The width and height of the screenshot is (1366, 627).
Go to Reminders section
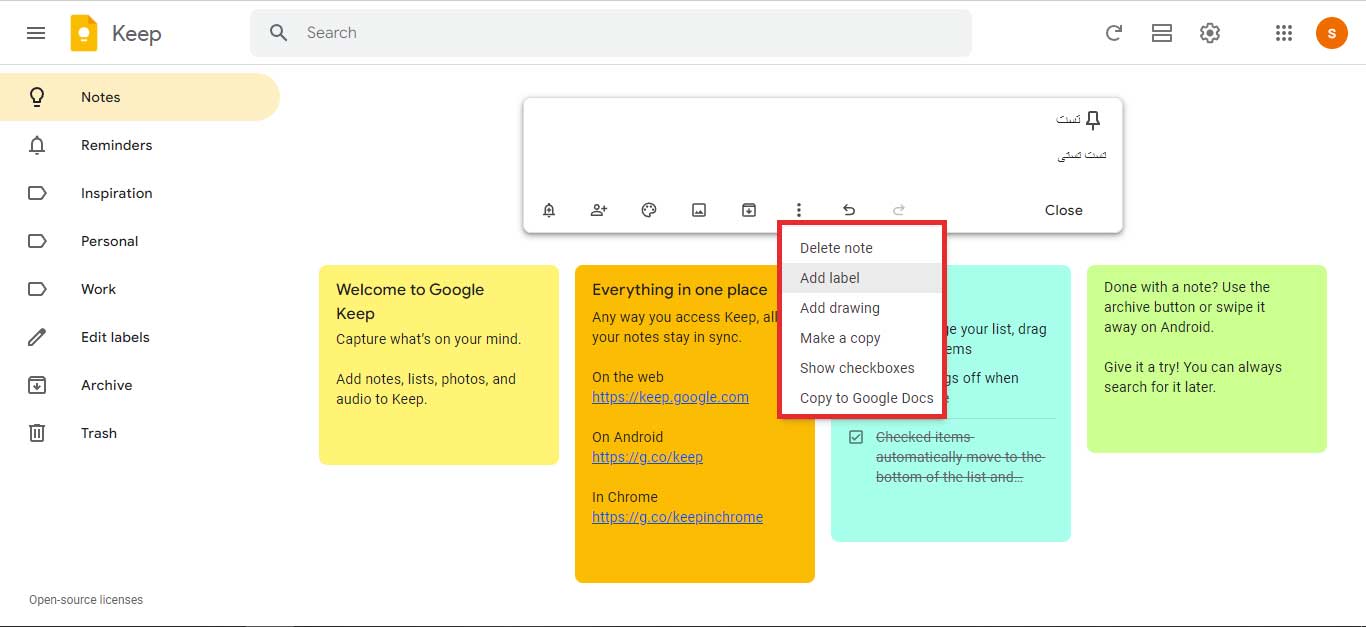pyautogui.click(x=140, y=145)
